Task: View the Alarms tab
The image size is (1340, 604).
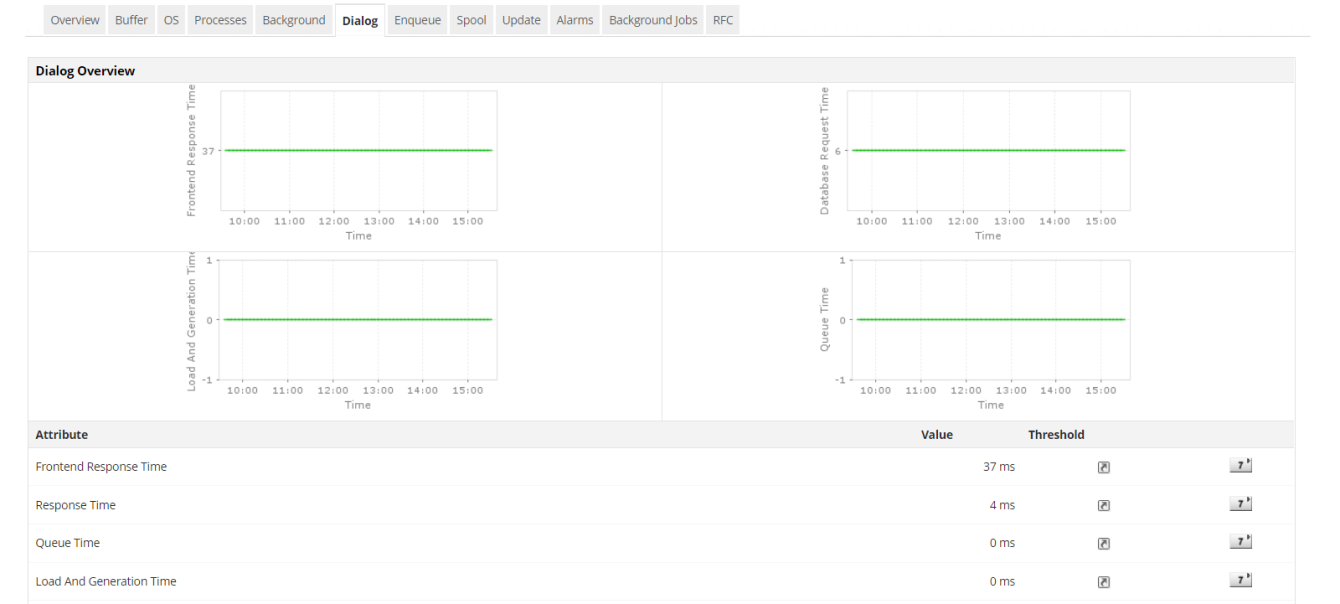Action: coord(574,19)
